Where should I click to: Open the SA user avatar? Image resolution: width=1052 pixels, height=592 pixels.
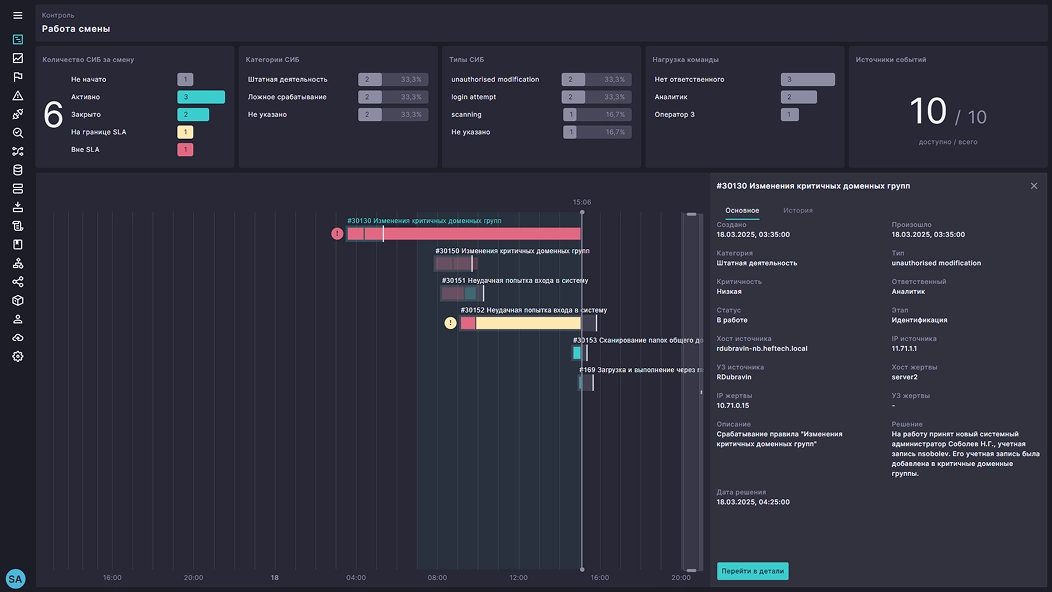(16, 578)
